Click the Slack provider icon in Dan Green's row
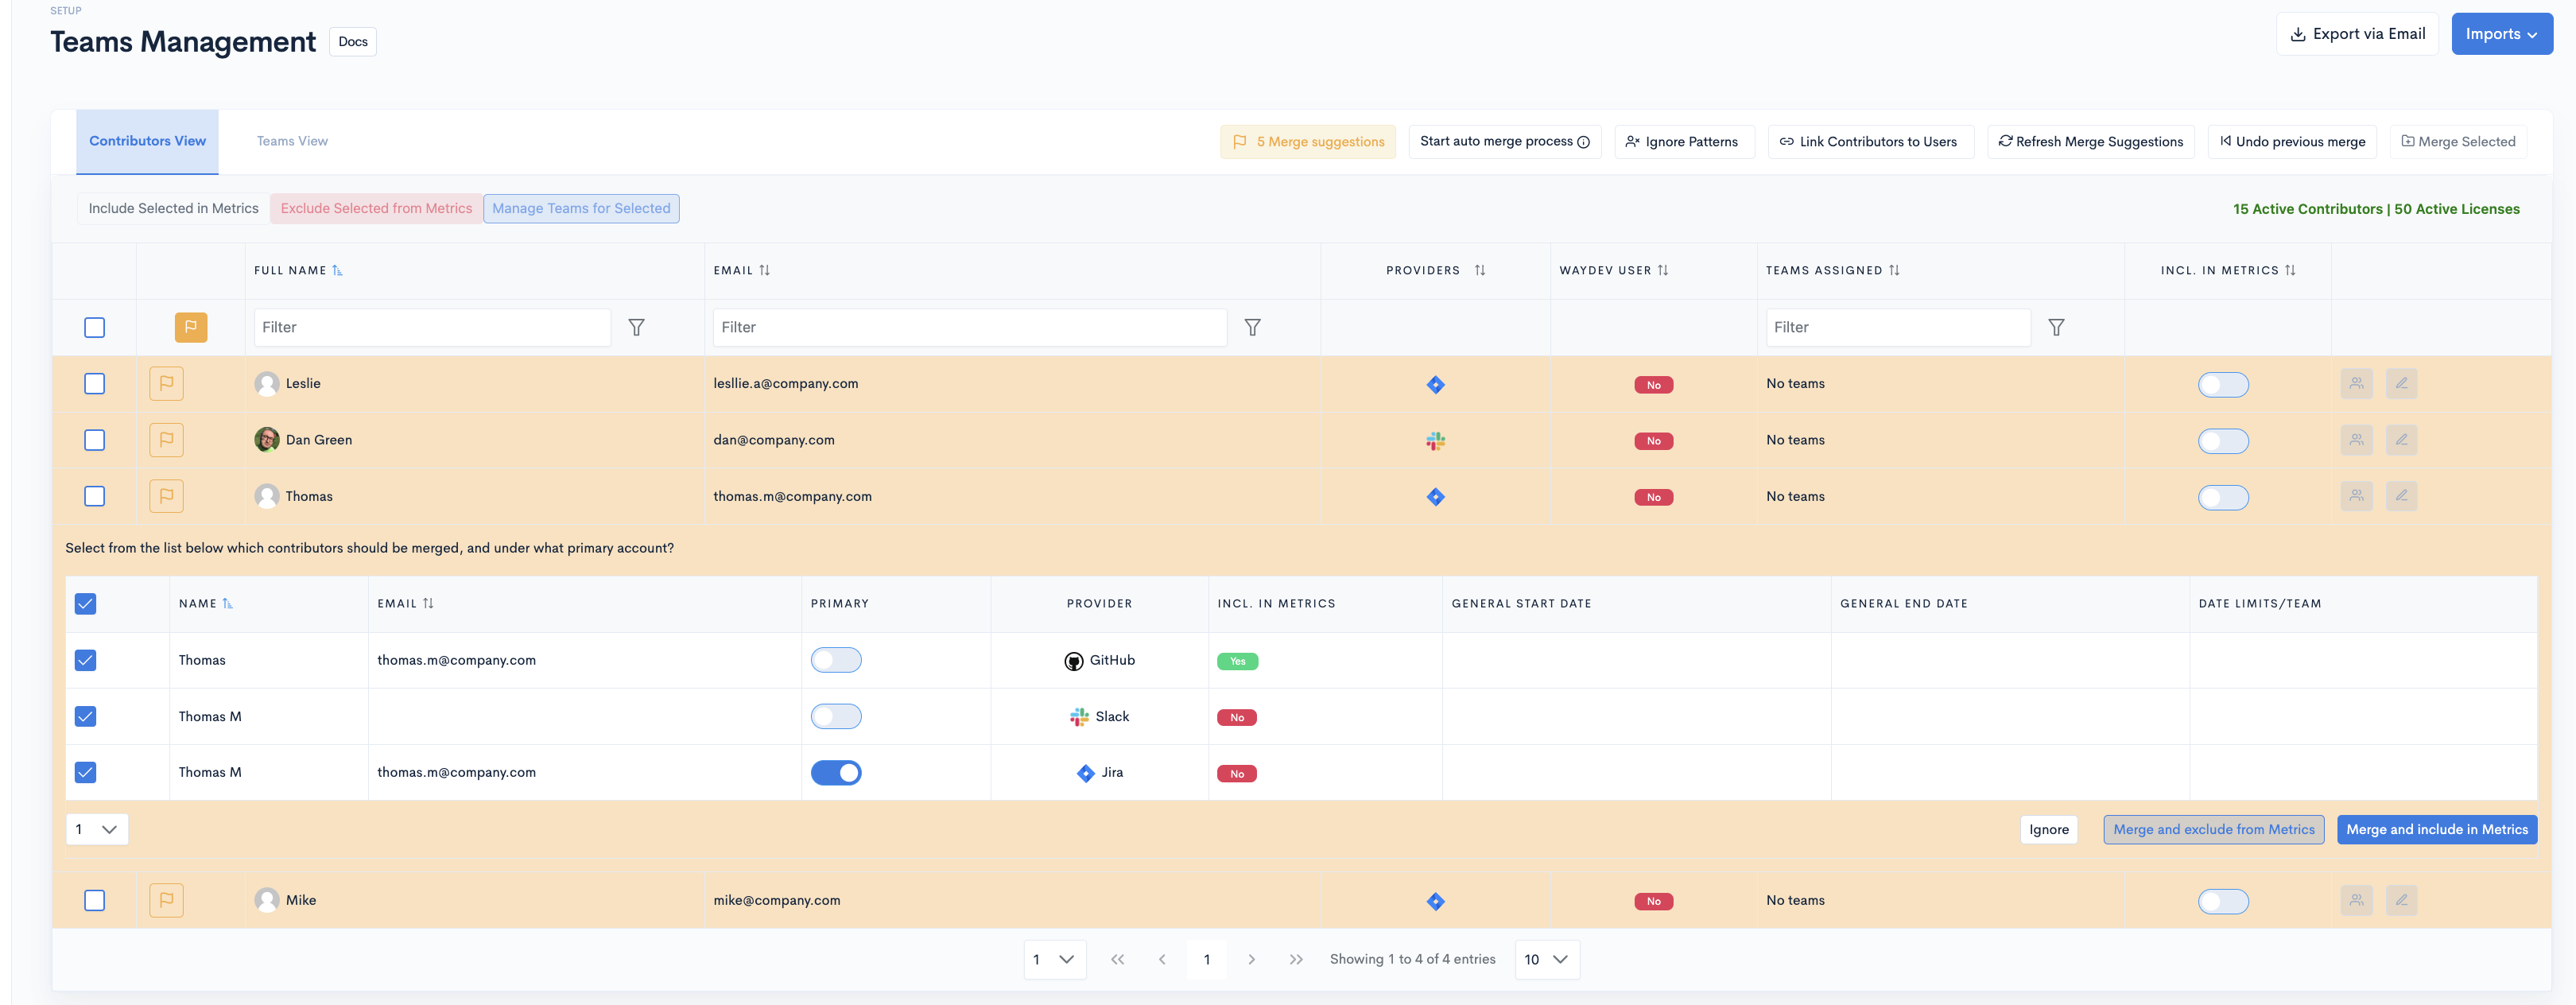This screenshot has width=2576, height=1005. point(1435,440)
